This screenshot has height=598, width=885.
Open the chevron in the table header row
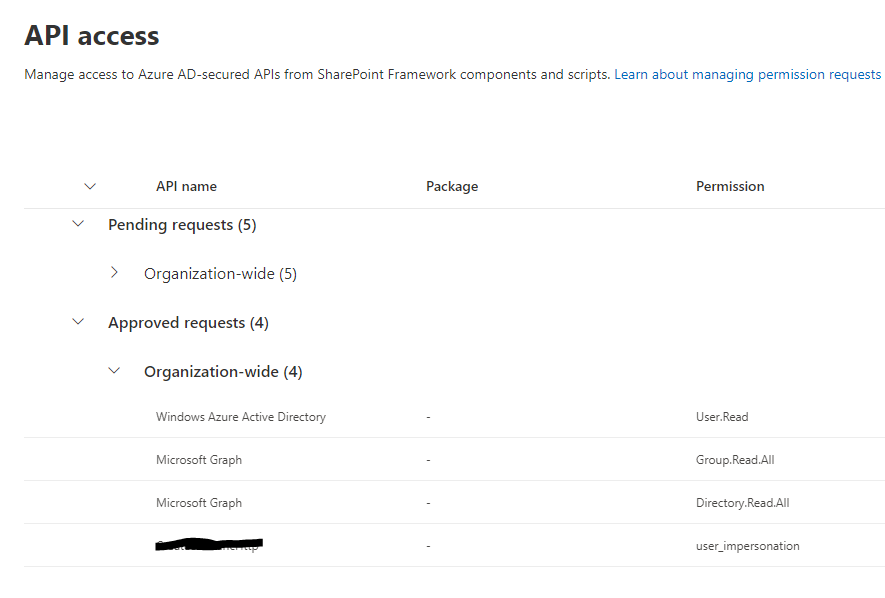click(90, 186)
